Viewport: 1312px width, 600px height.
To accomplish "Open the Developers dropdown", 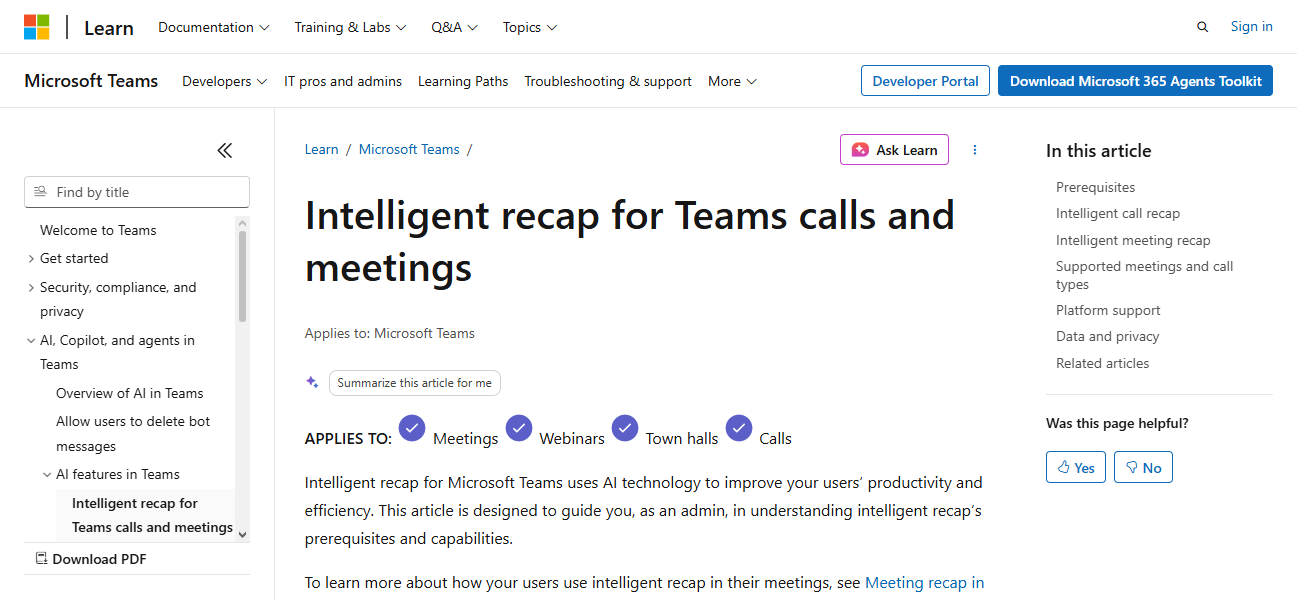I will [x=223, y=81].
